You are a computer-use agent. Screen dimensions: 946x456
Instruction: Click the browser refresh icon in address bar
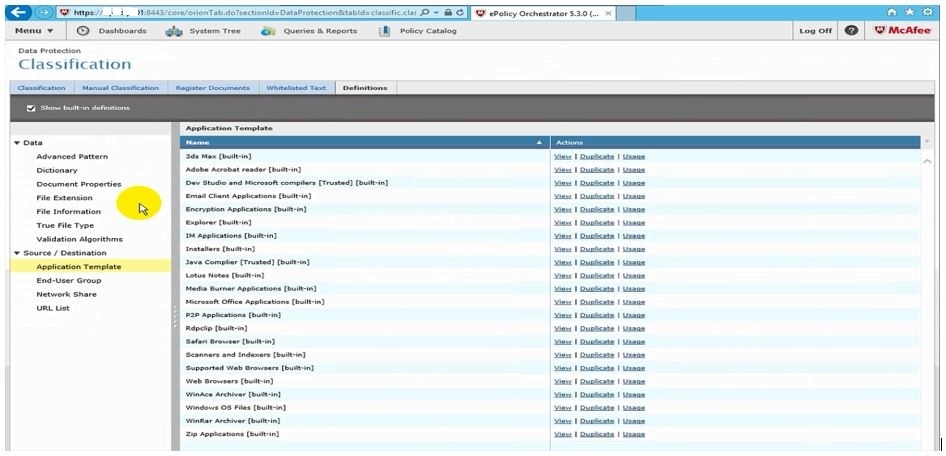pos(461,13)
